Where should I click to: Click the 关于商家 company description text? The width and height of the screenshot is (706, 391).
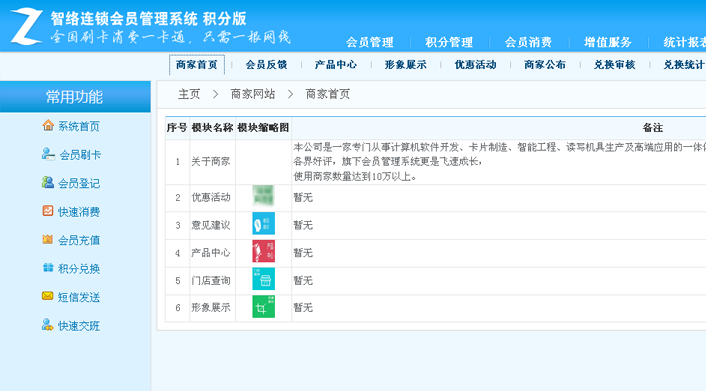499,162
